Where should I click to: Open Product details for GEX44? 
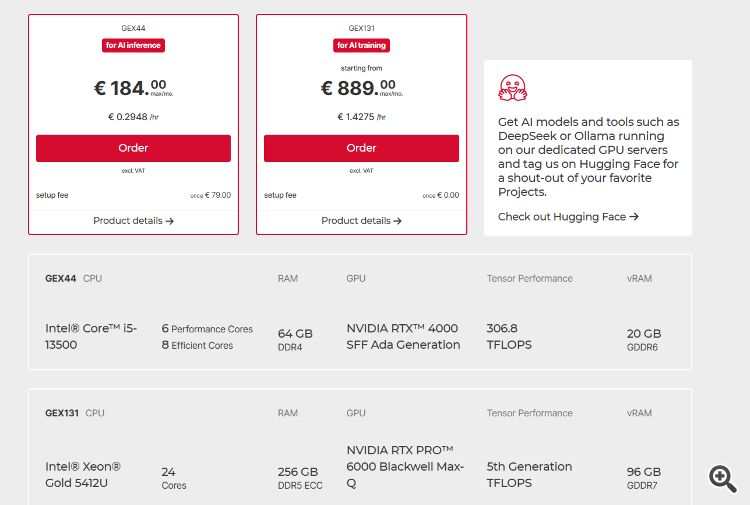coord(133,220)
